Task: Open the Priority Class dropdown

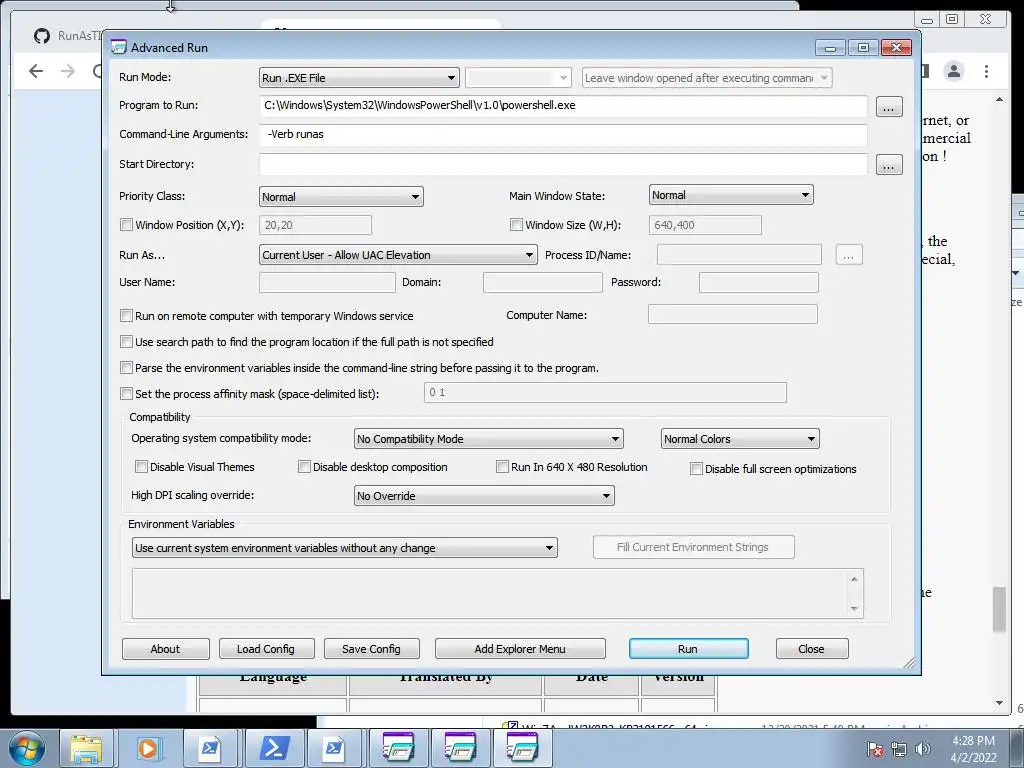Action: (341, 197)
